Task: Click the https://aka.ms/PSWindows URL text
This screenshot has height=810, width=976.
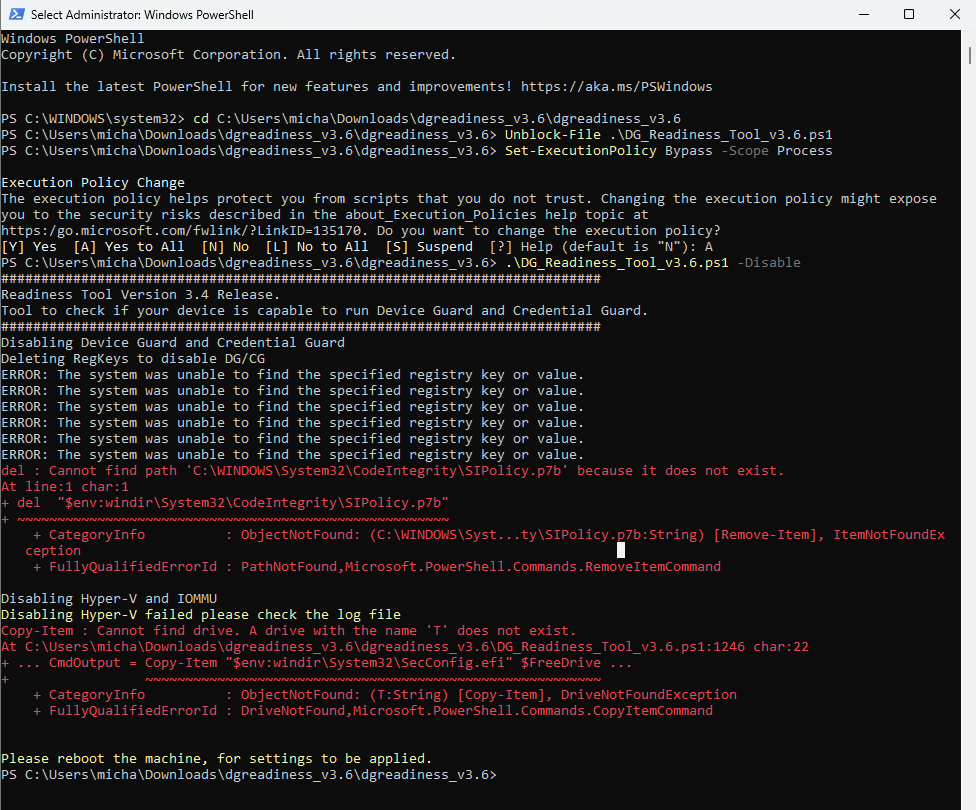Action: click(616, 87)
